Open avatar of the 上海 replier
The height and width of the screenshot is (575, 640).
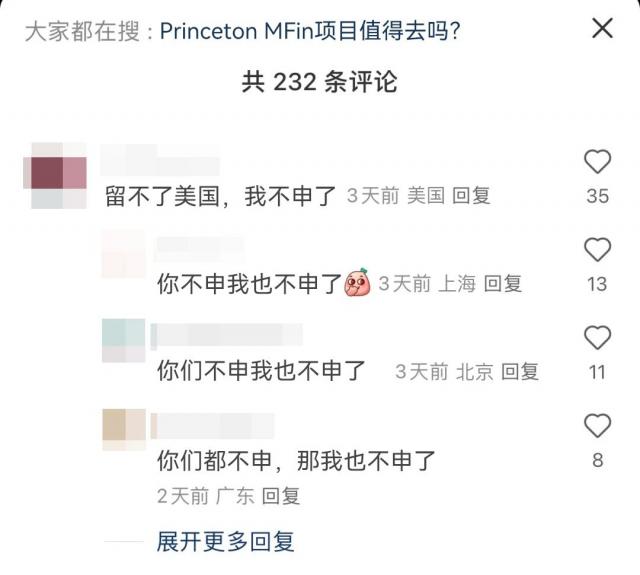124,253
